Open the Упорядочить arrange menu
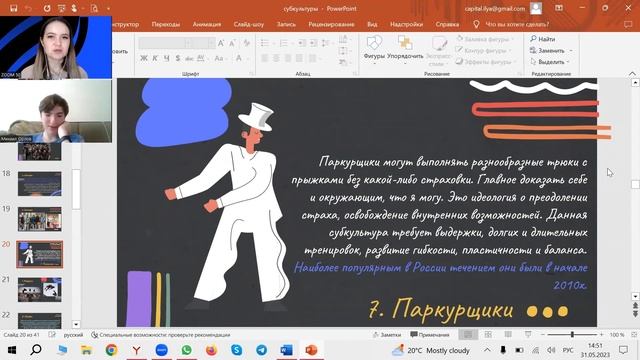Image resolution: width=640 pixels, height=360 pixels. pyautogui.click(x=405, y=48)
